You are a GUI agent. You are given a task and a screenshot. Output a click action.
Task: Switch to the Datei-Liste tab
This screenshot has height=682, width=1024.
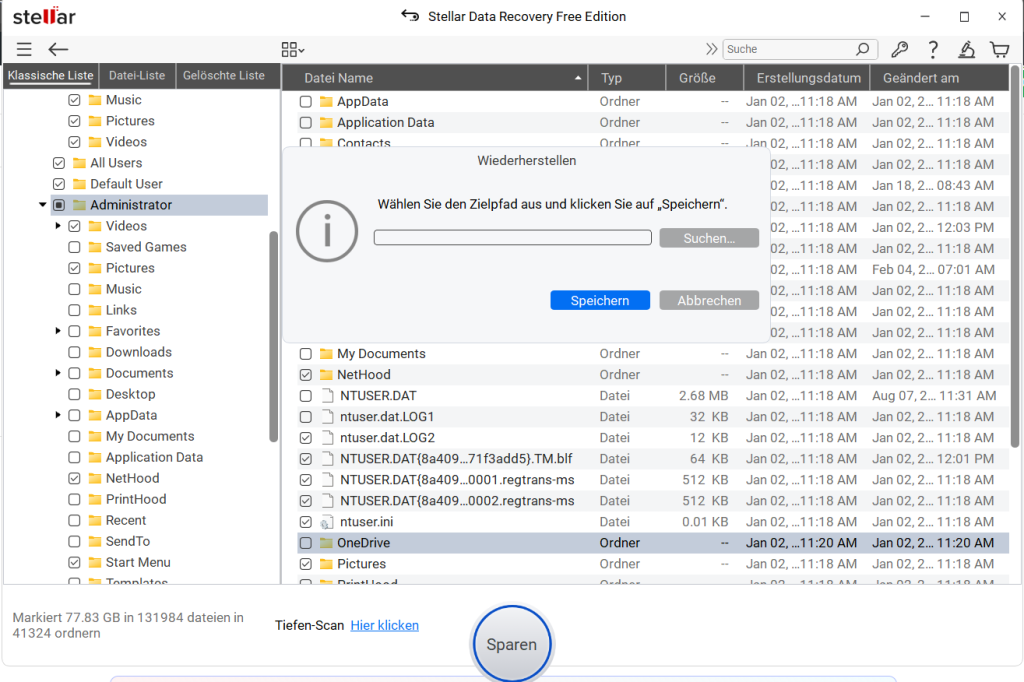[x=137, y=76]
